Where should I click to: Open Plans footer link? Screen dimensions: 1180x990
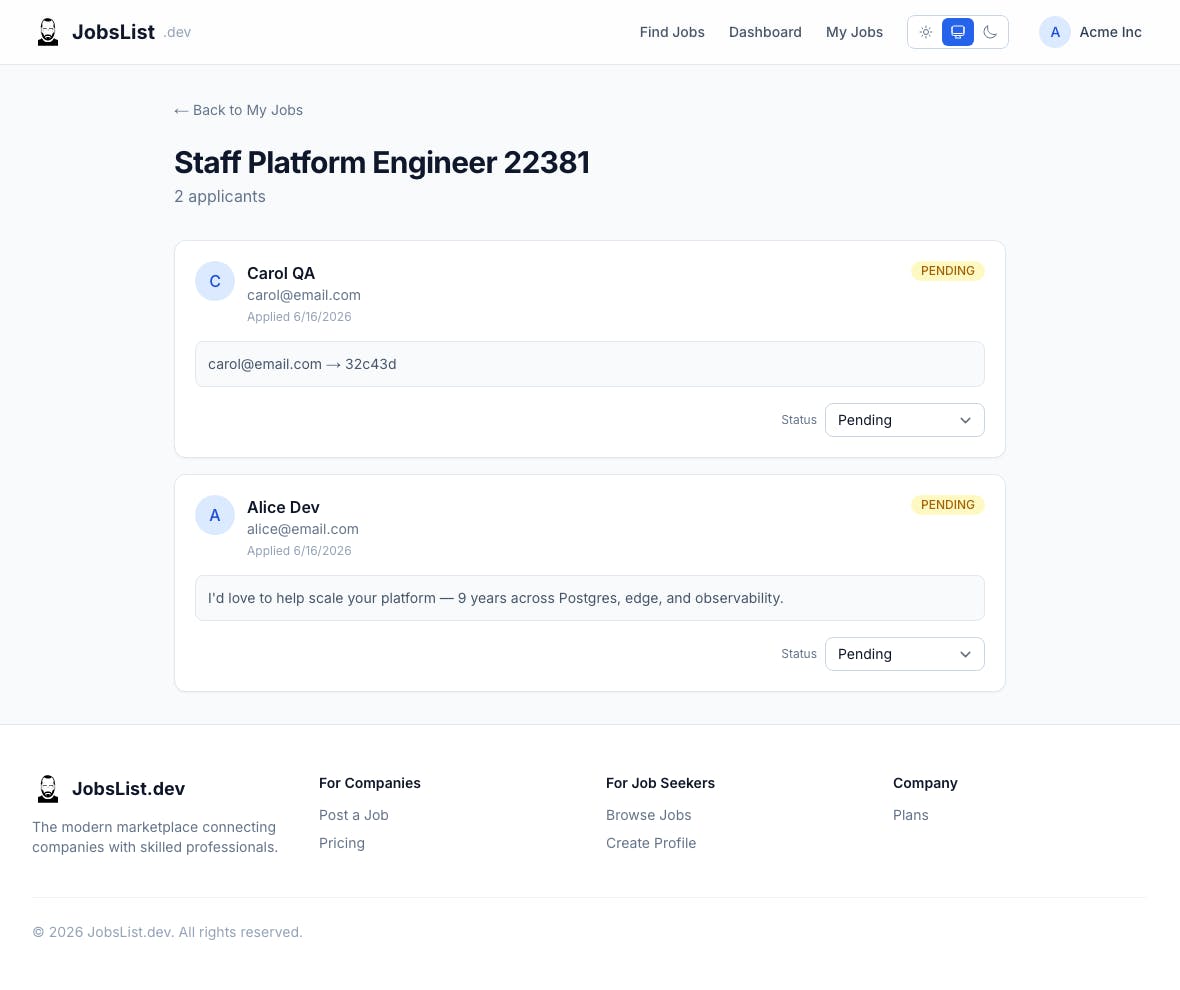tap(911, 815)
